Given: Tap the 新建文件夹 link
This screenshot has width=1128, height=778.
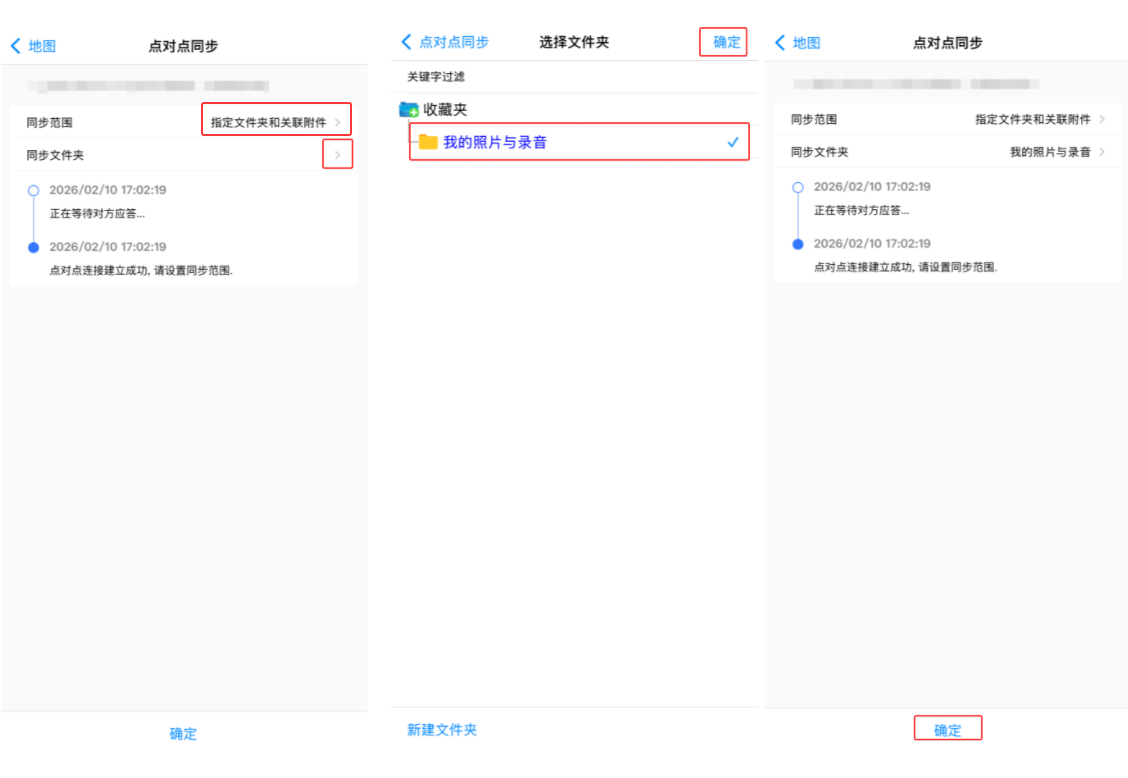Looking at the screenshot, I should coord(442,730).
